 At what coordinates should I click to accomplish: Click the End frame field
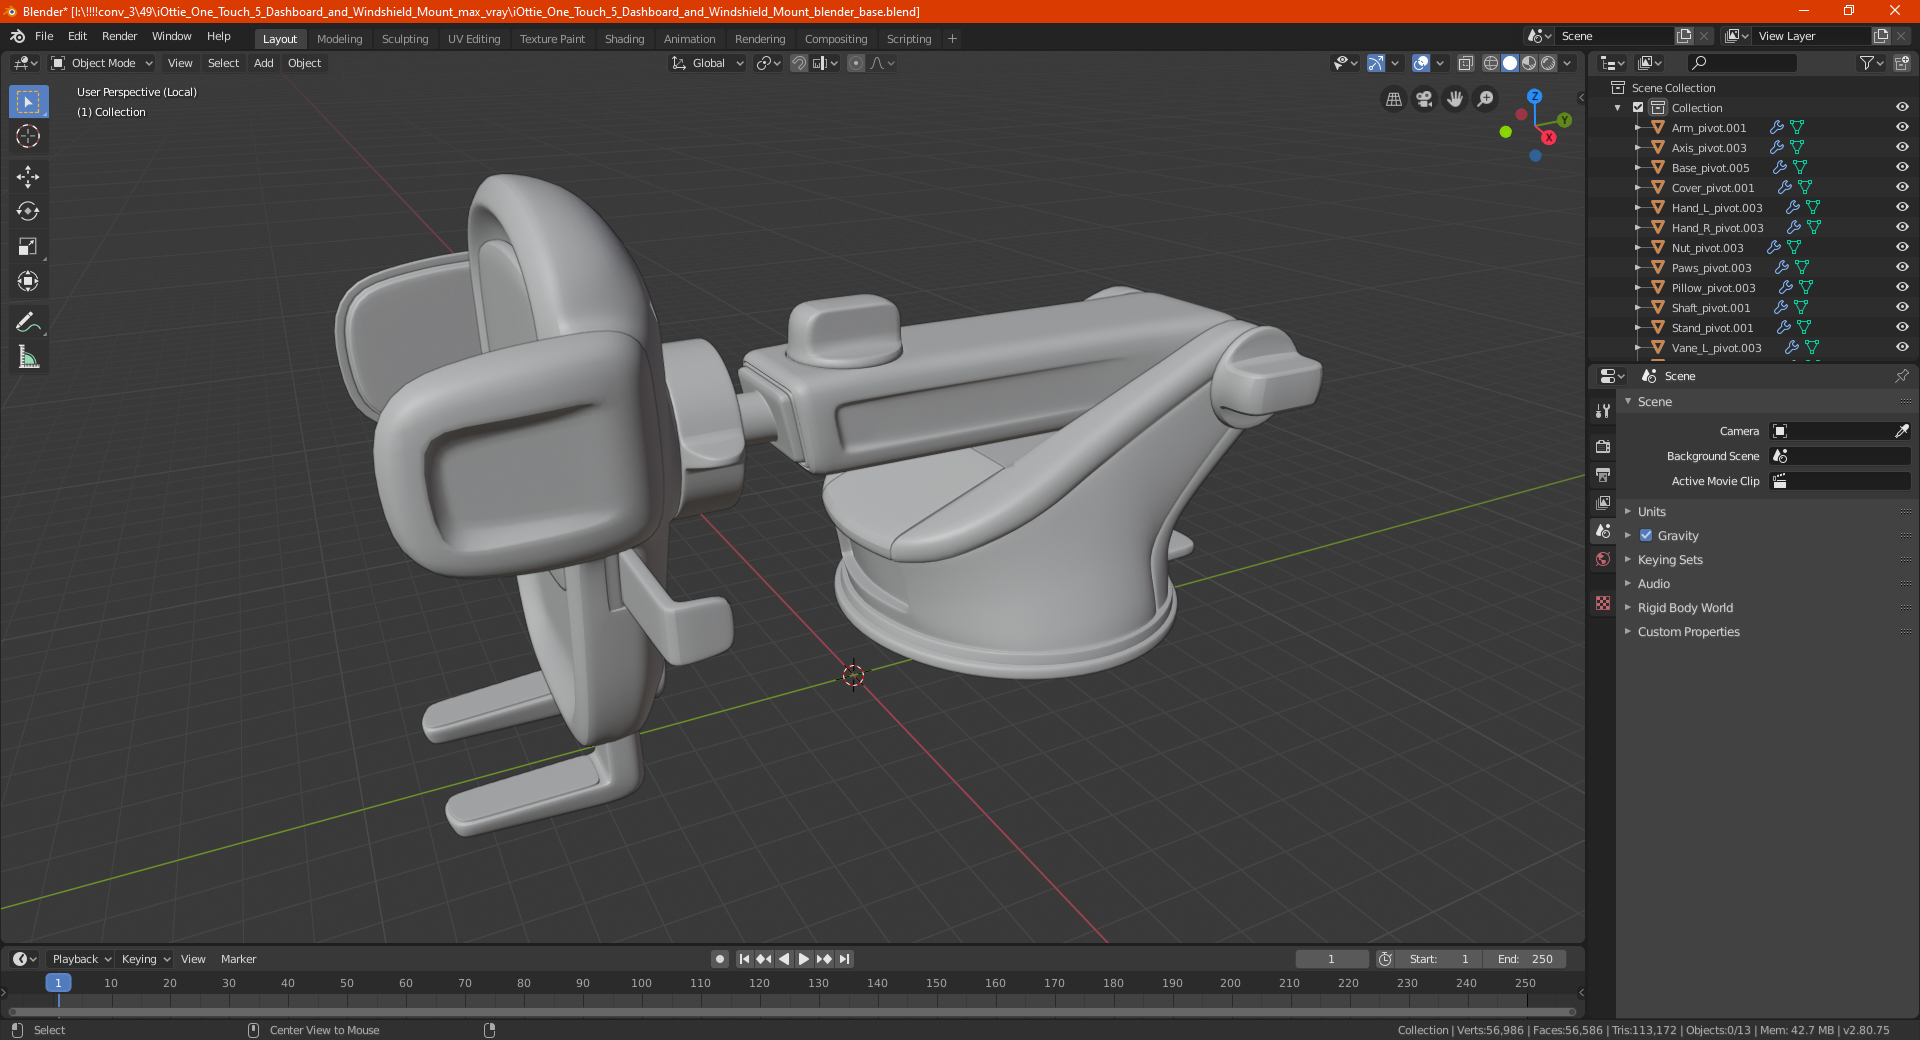(x=1525, y=959)
